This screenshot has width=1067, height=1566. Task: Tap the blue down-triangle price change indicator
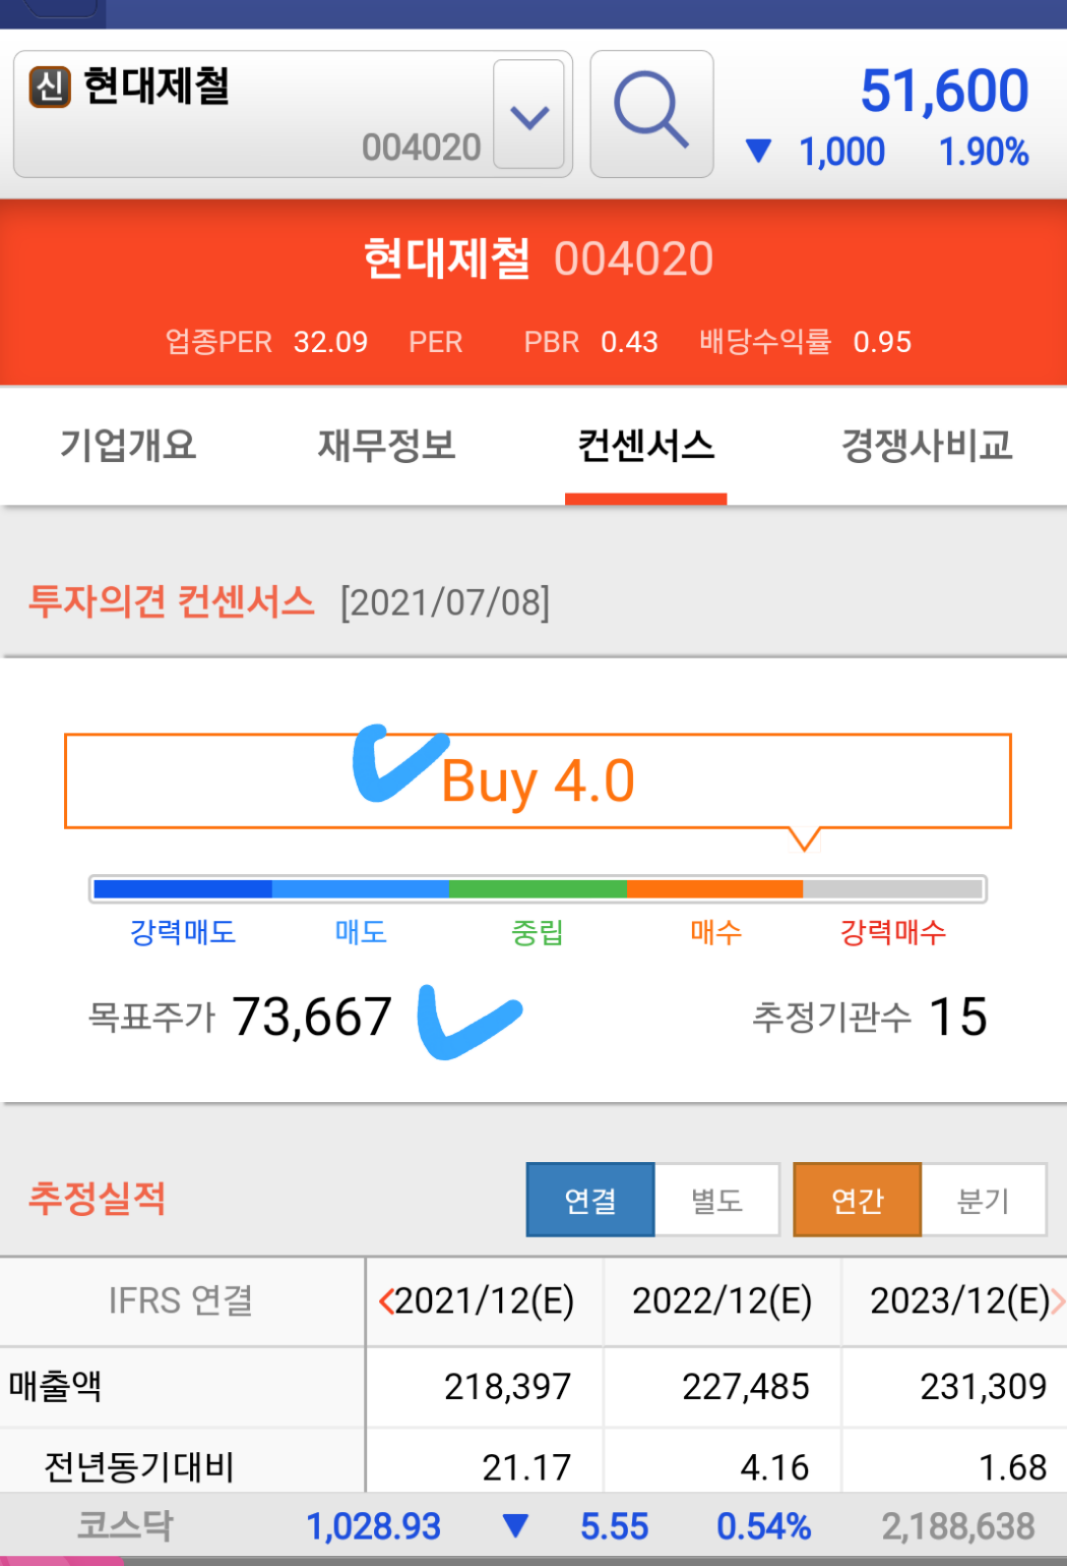click(759, 151)
